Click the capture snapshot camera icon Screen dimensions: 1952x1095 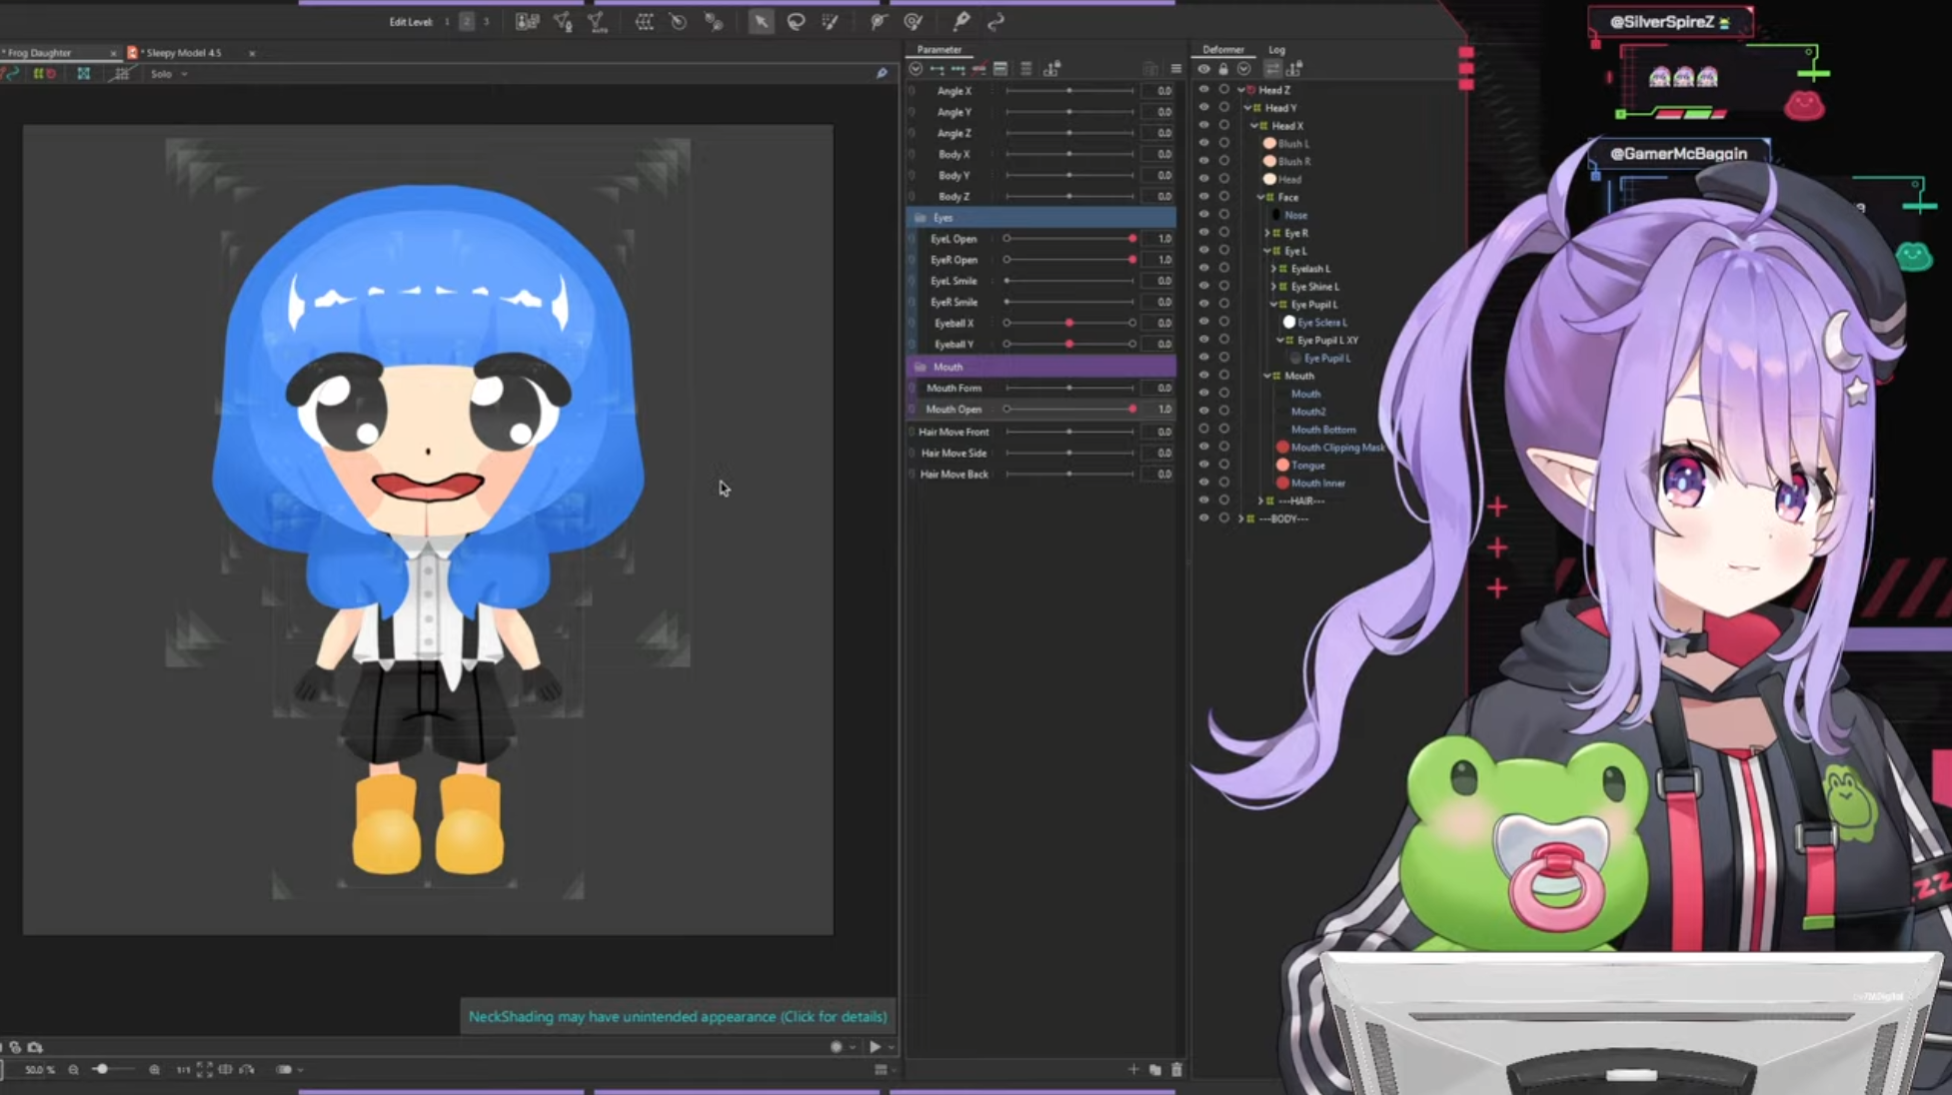coord(35,1047)
